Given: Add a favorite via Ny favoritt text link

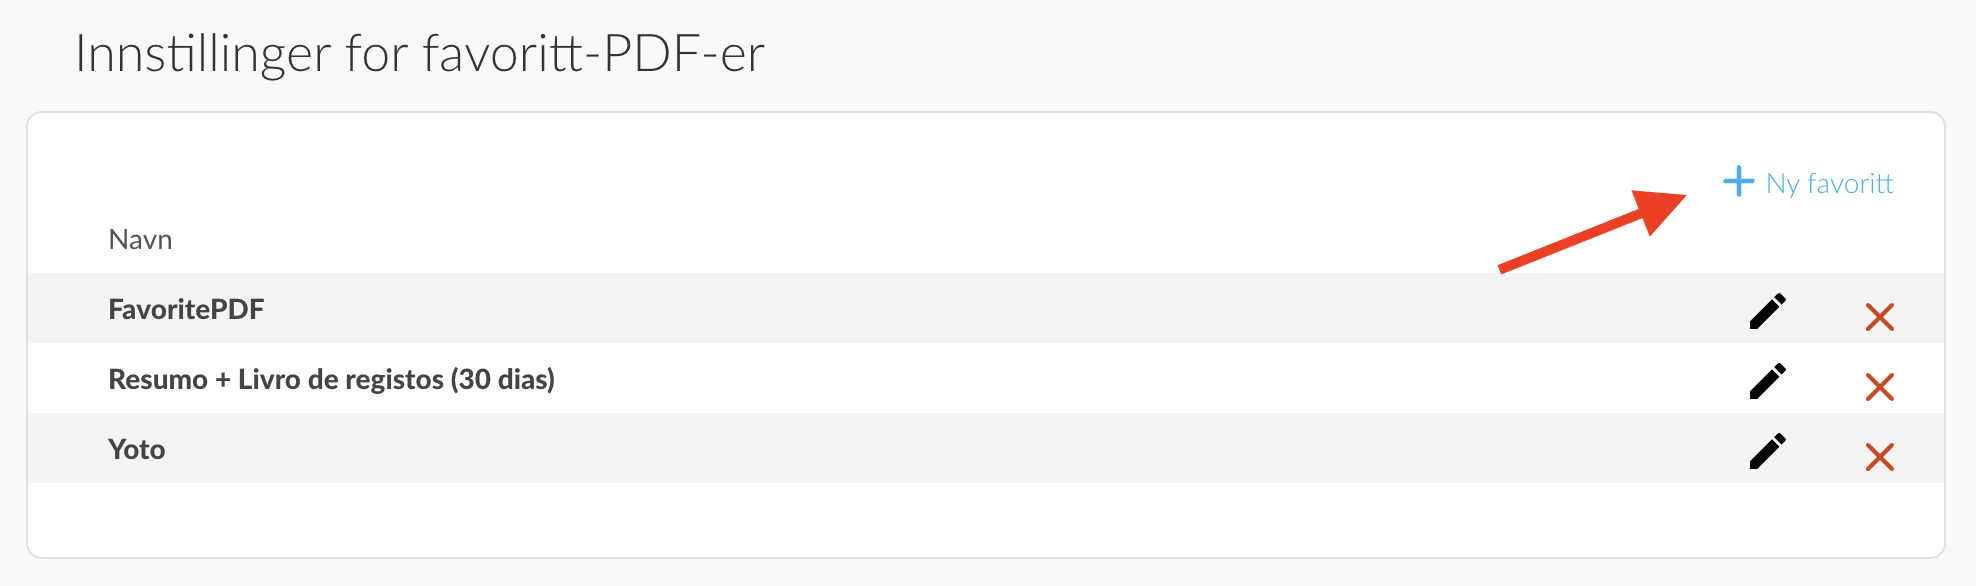Looking at the screenshot, I should 1830,184.
